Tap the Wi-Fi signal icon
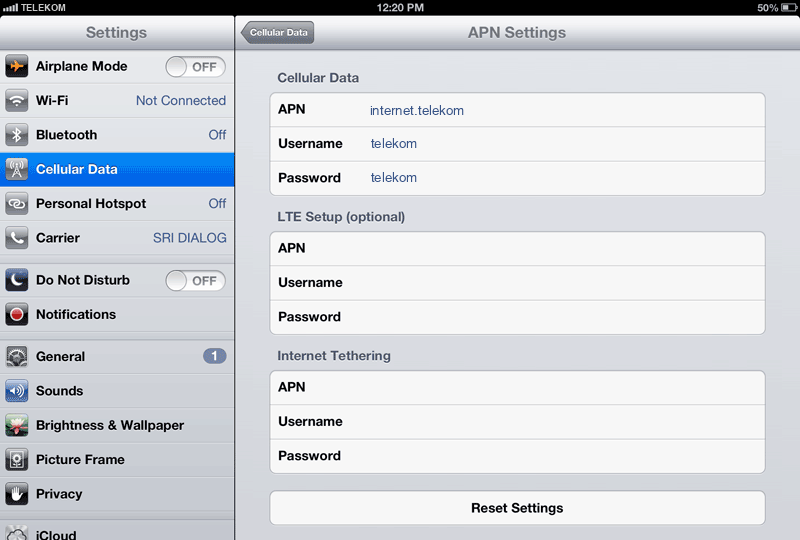This screenshot has height=540, width=800. [16, 101]
